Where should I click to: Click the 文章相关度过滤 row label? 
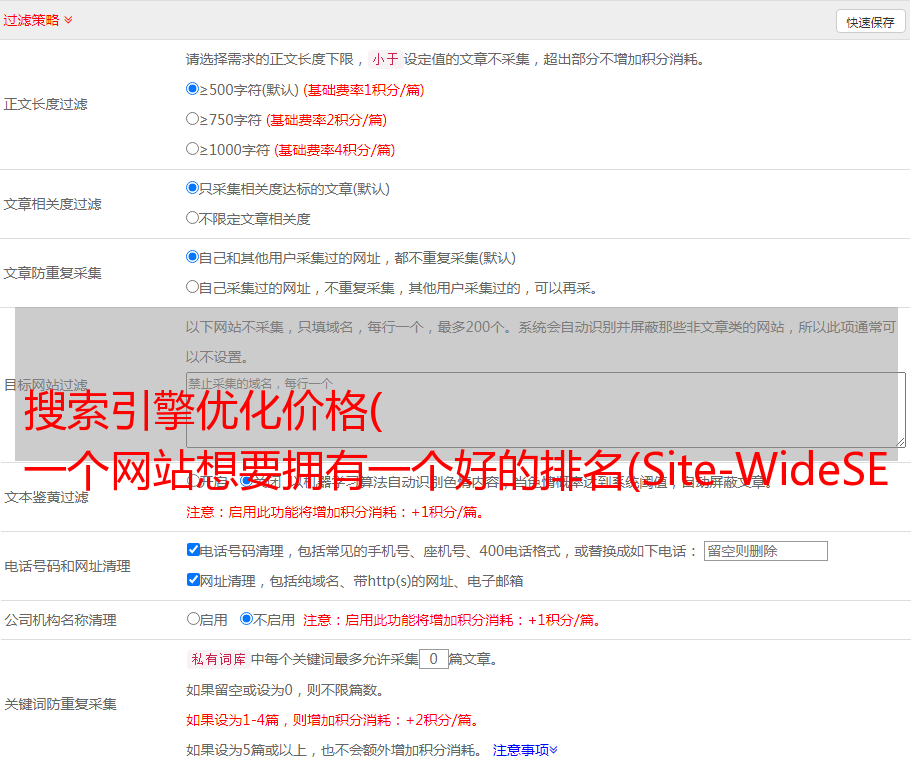click(52, 204)
